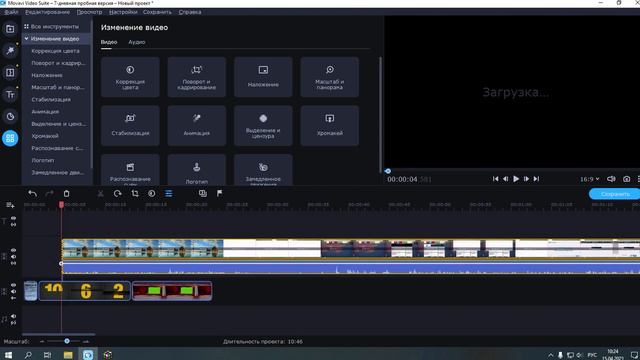Take a snapshot with camera icon
Screen dimensions: 640x360
click(627, 179)
